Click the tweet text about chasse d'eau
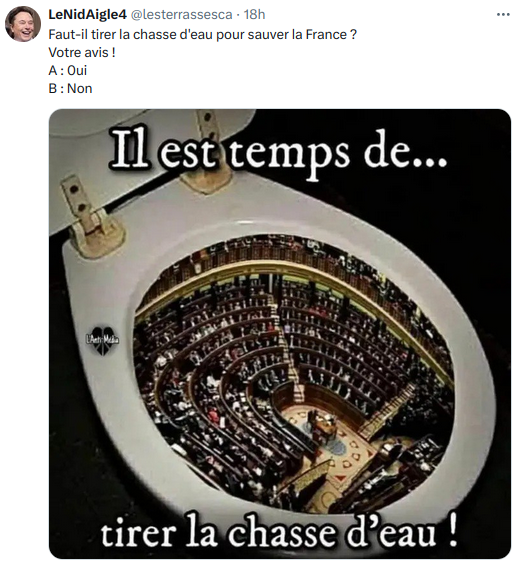Image resolution: width=518 pixels, height=566 pixels. (203, 34)
